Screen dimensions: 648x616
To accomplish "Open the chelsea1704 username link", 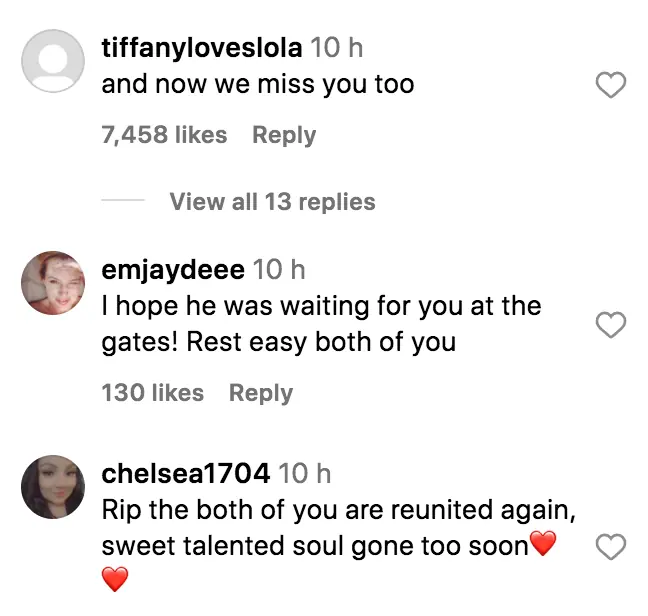I will pyautogui.click(x=185, y=473).
